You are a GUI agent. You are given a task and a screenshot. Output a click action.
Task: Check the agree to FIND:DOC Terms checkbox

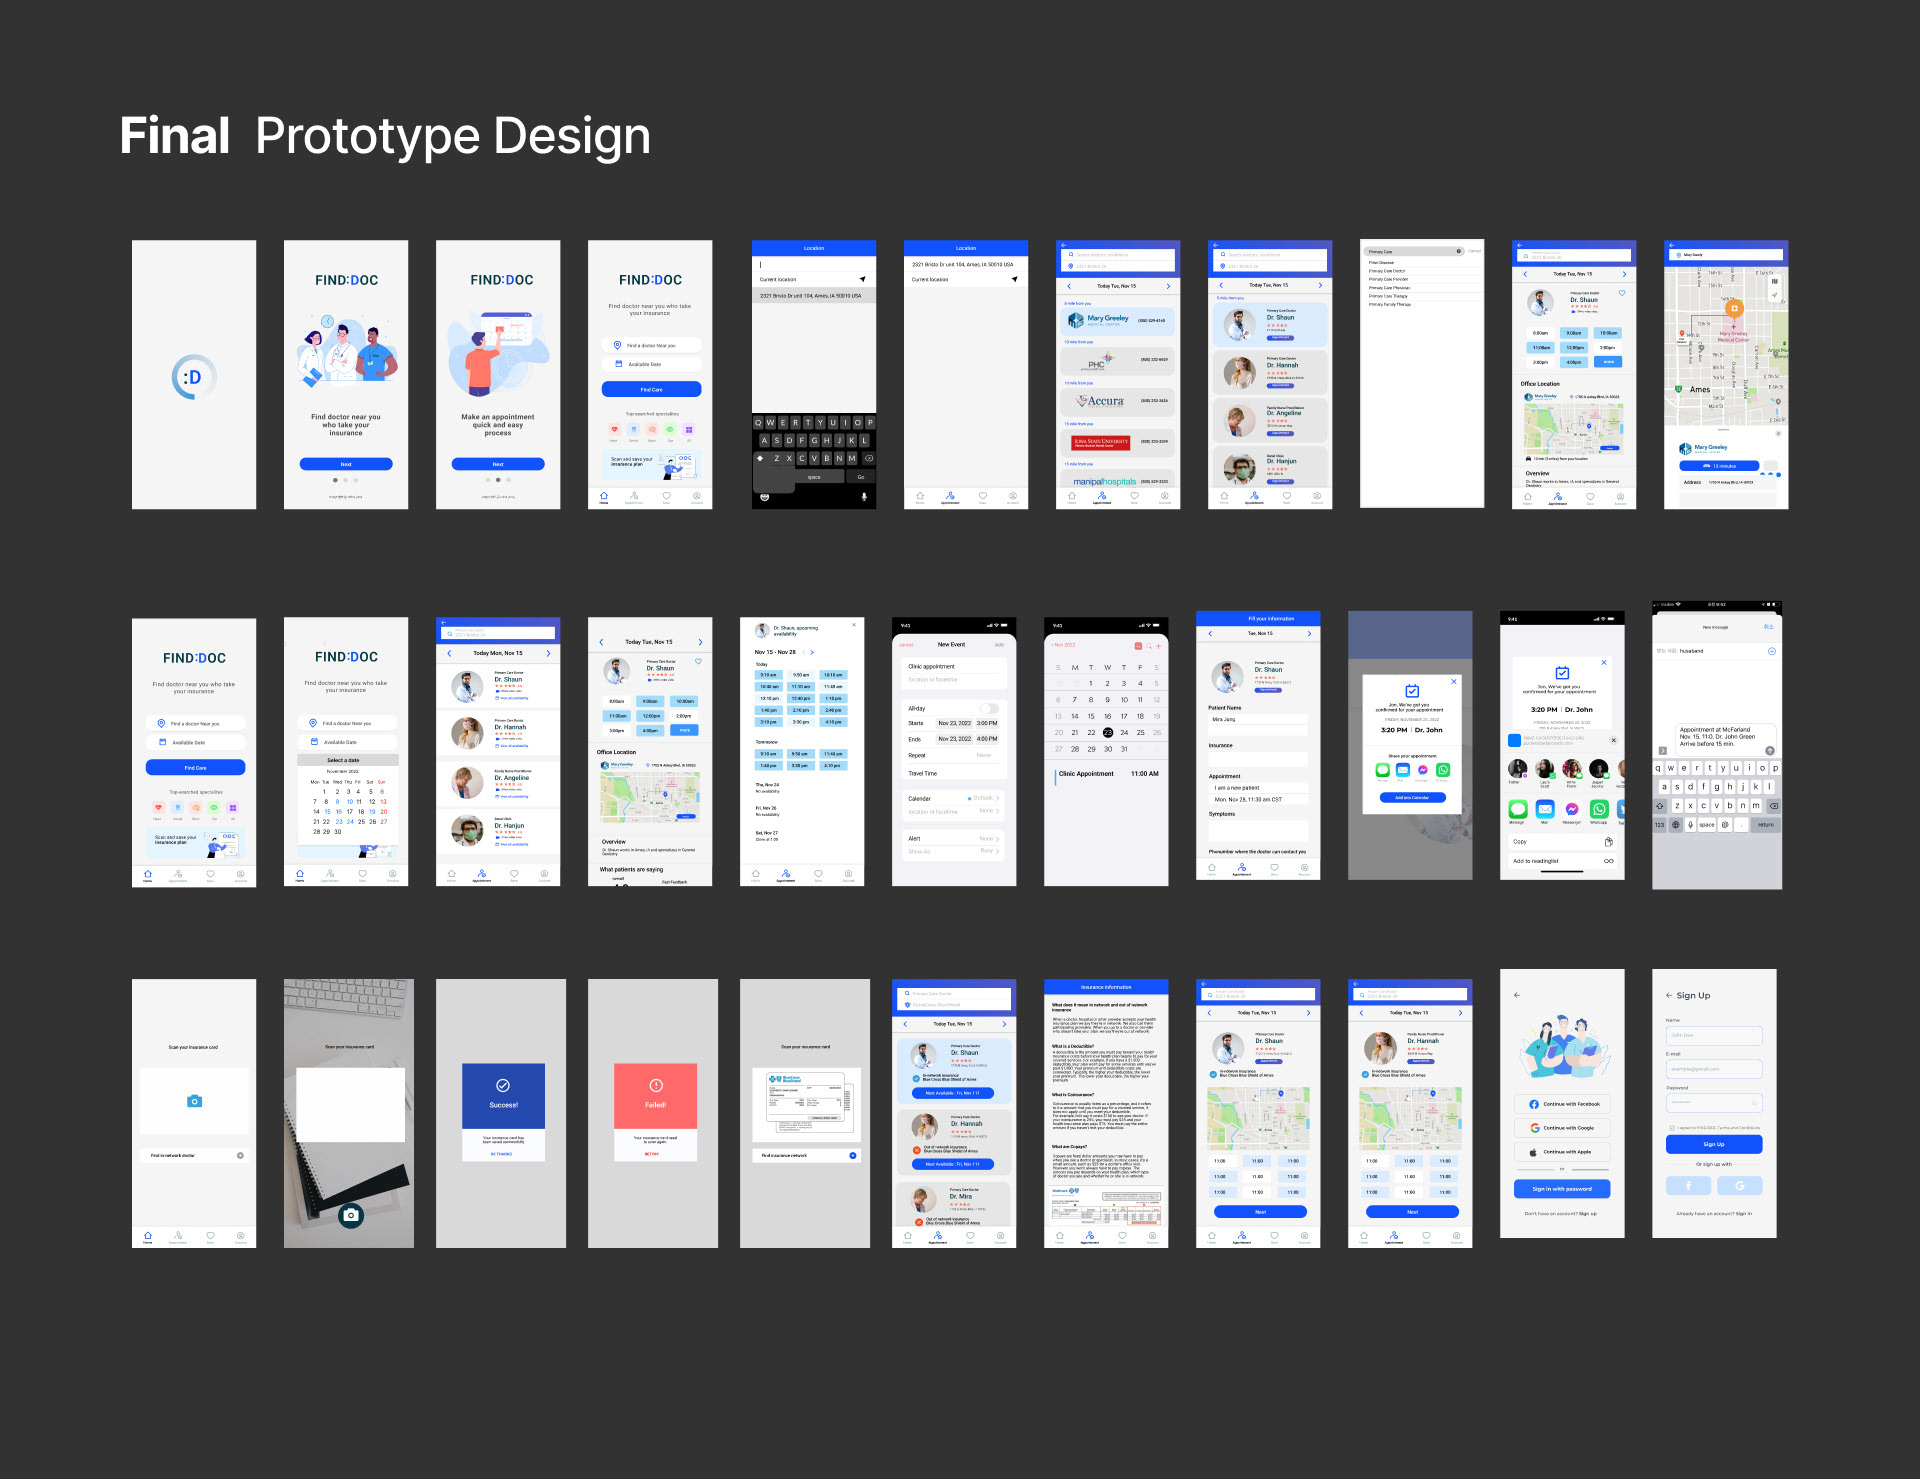coord(1671,1128)
